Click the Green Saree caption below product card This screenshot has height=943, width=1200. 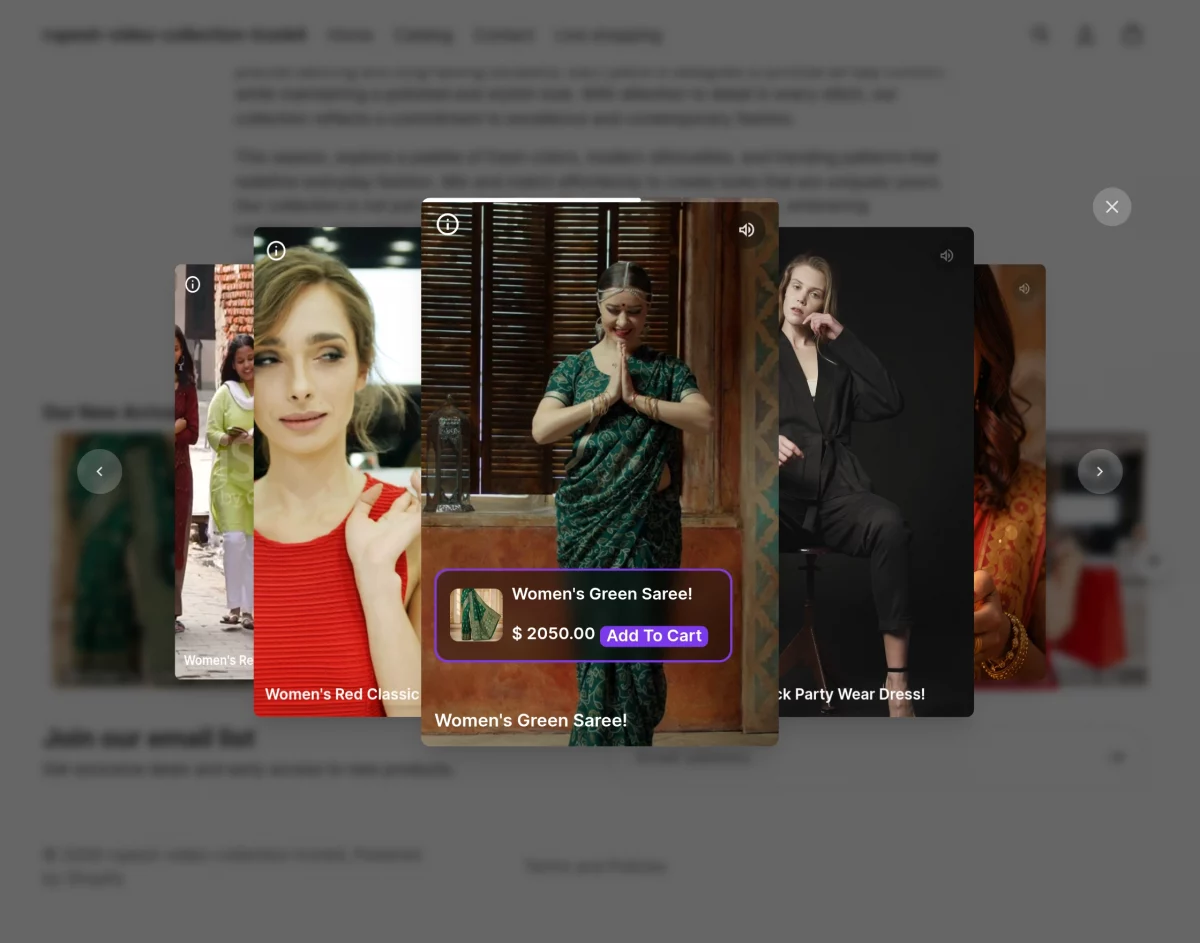coord(531,720)
